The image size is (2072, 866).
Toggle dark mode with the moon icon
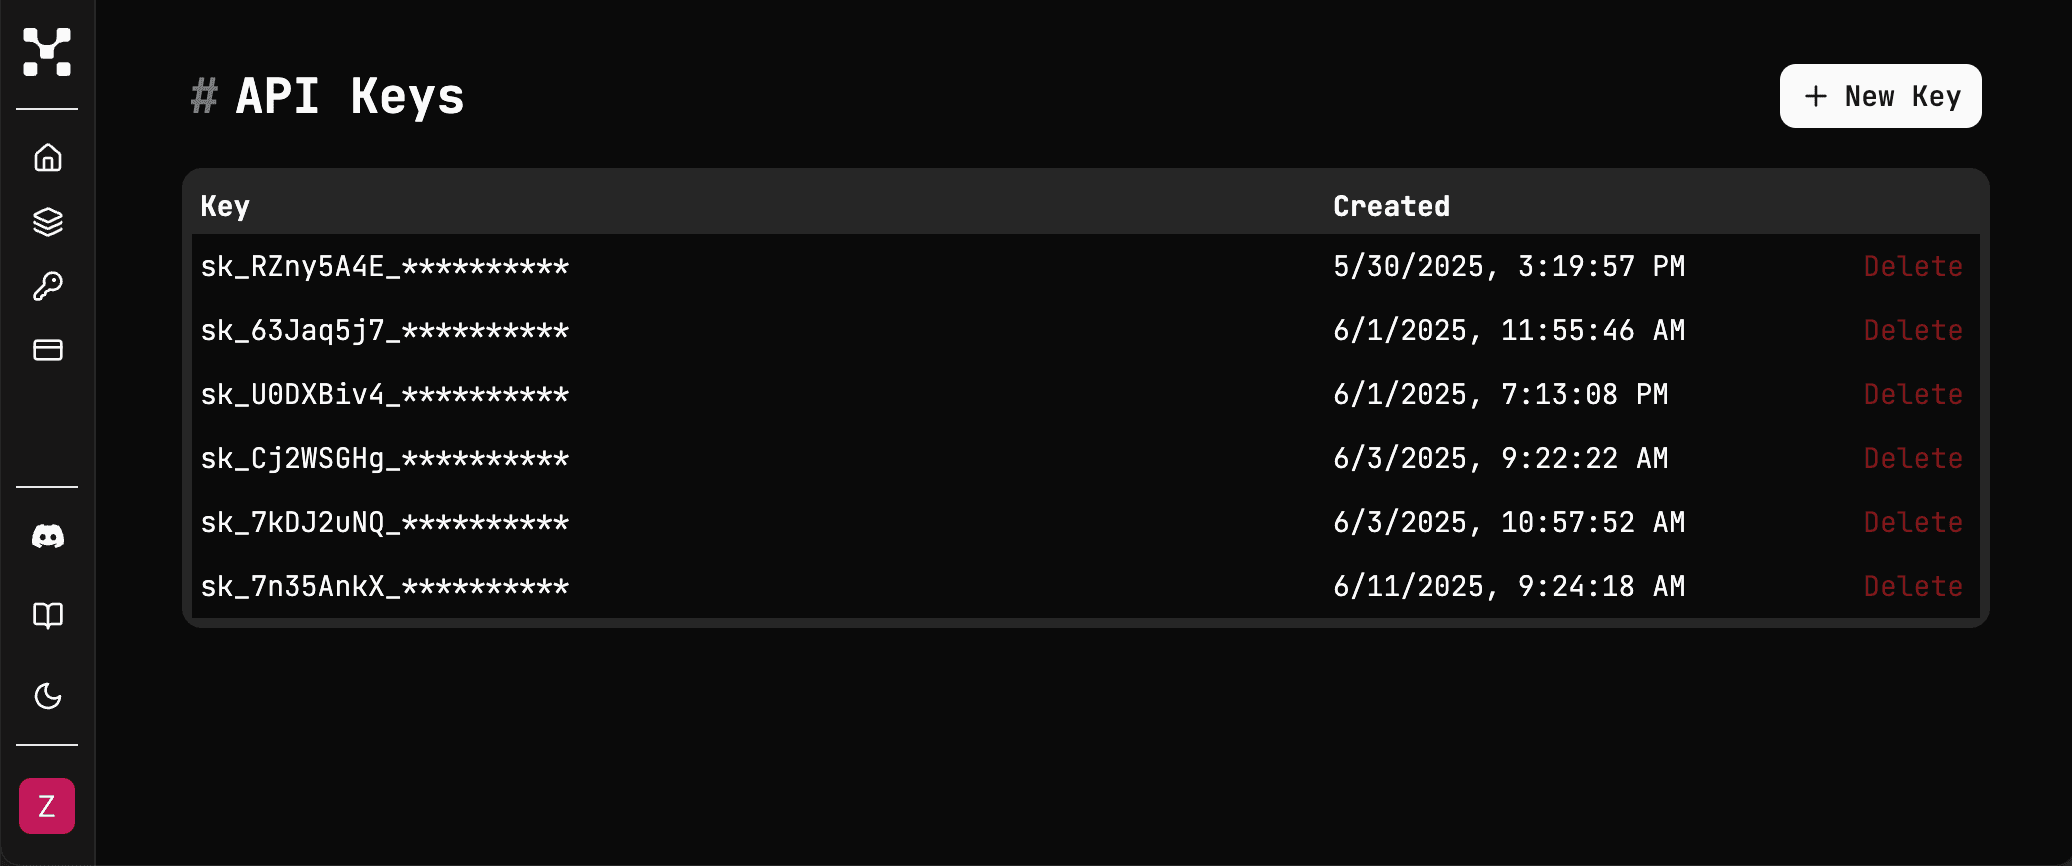coord(48,696)
